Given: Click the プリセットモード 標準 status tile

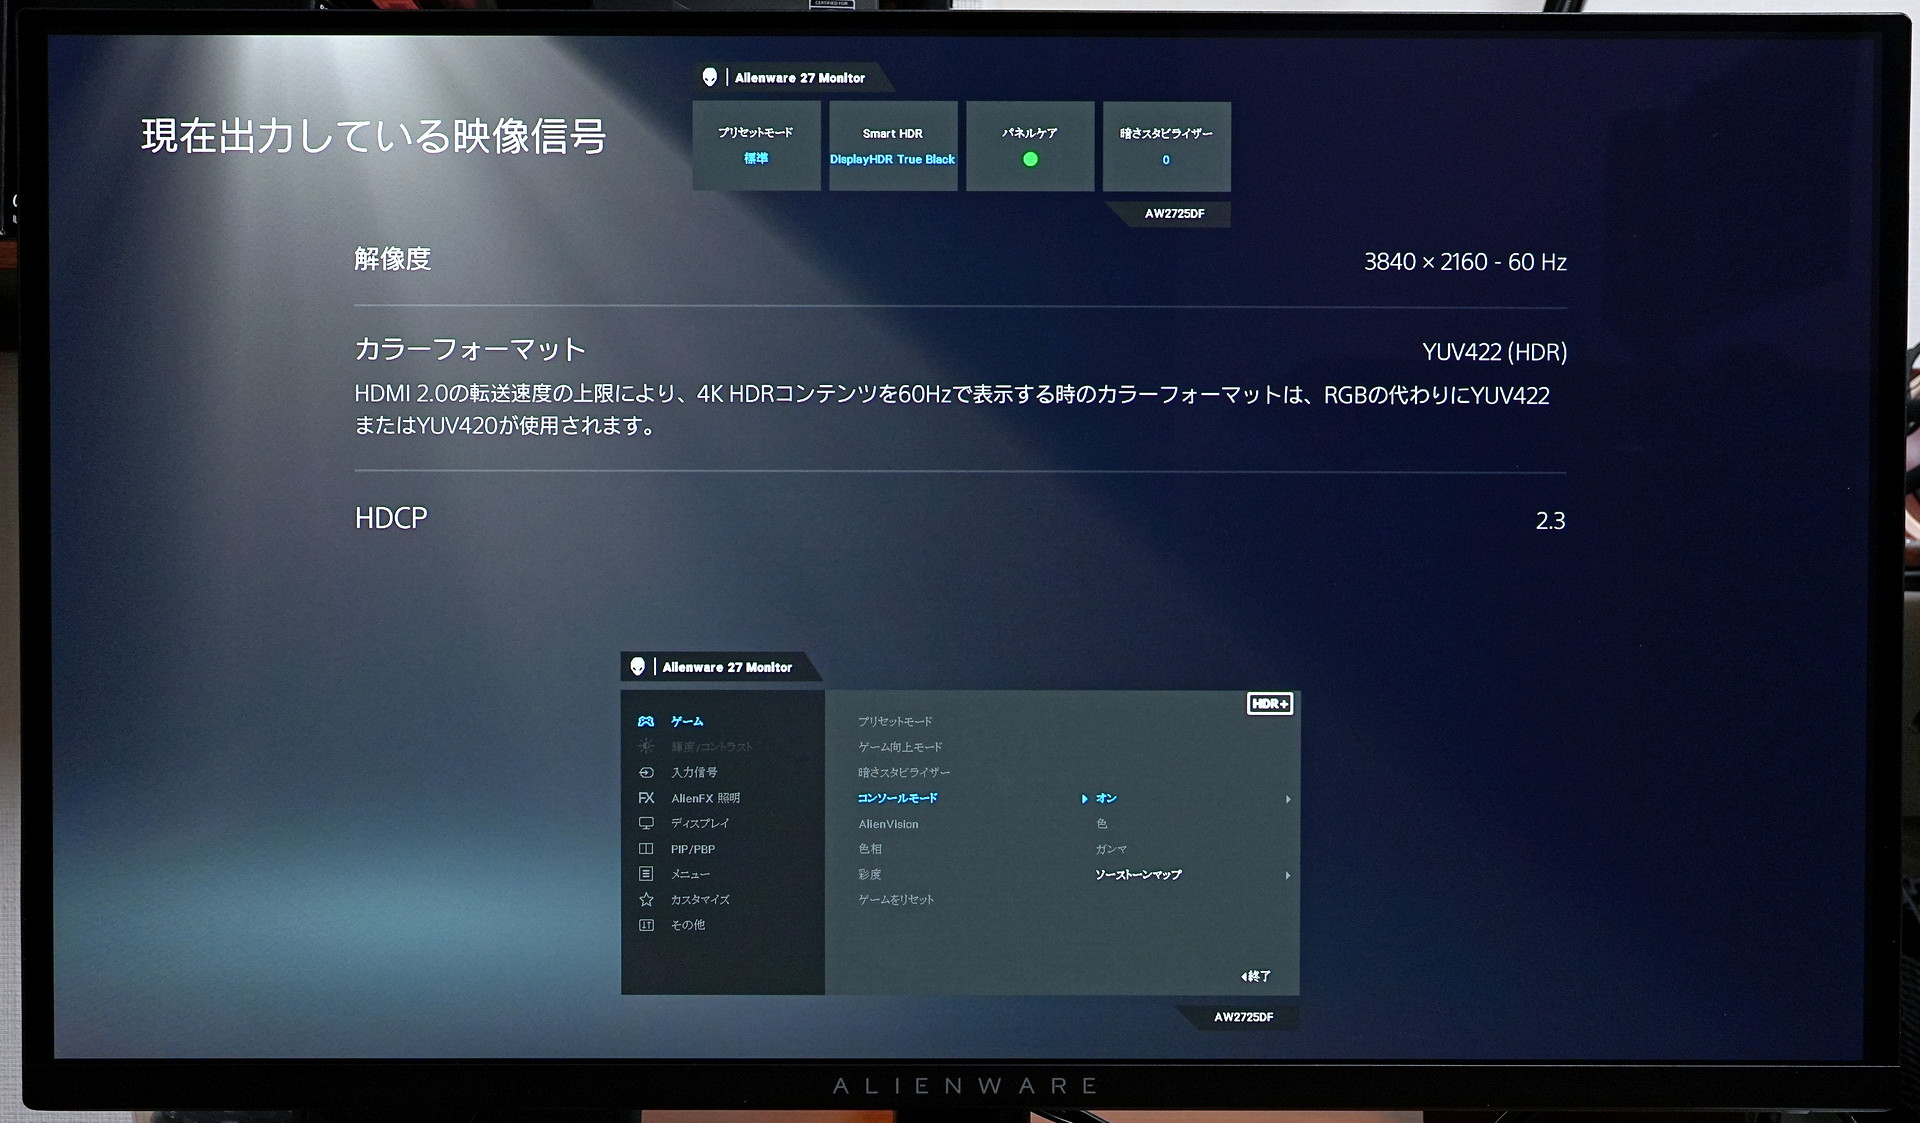Looking at the screenshot, I should (x=756, y=146).
